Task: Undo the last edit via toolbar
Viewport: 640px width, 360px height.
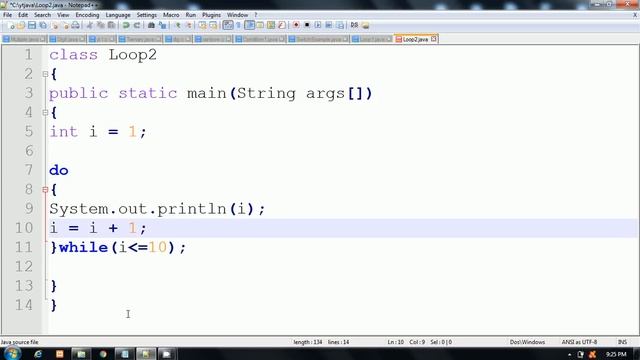Action: (126, 25)
